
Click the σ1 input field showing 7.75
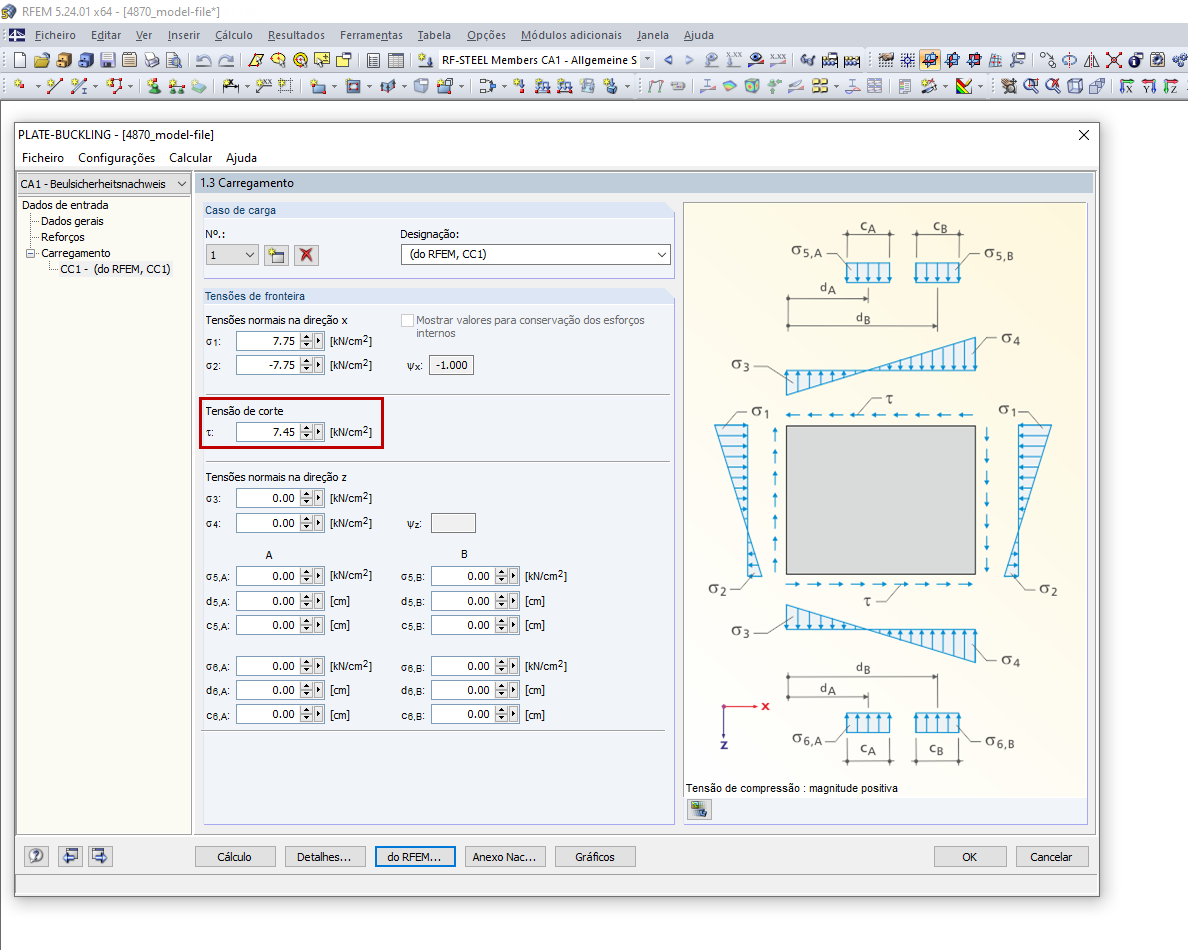click(x=267, y=342)
